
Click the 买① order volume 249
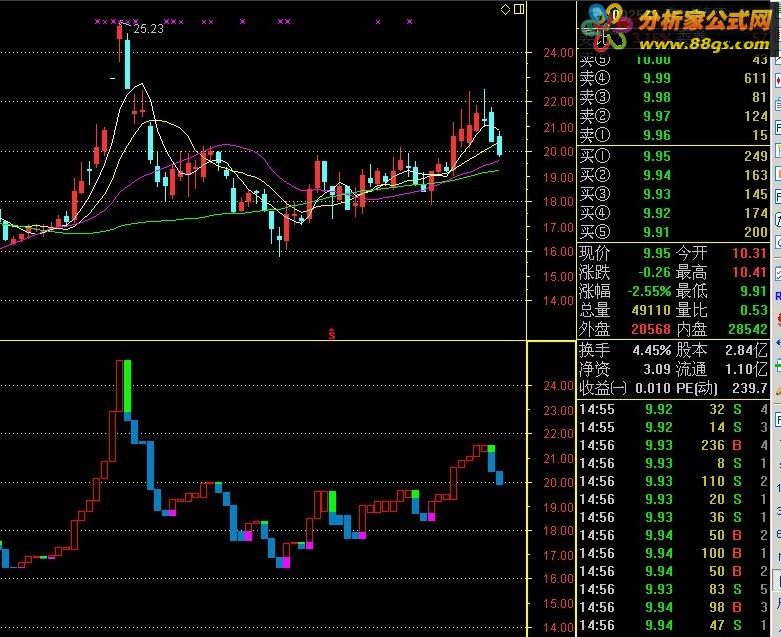755,156
